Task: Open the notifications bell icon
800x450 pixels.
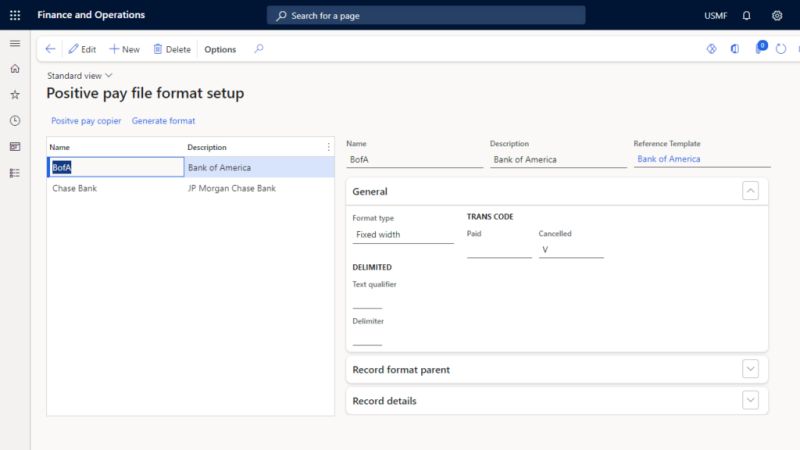Action: tap(746, 15)
